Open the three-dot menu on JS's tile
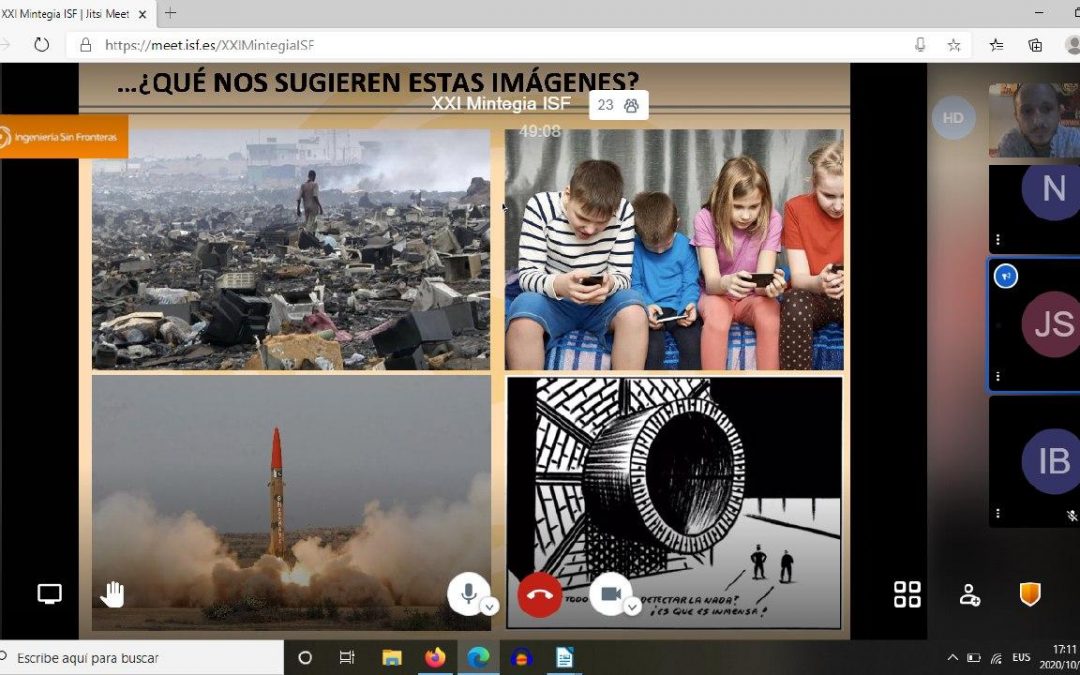The height and width of the screenshot is (675, 1080). click(997, 377)
